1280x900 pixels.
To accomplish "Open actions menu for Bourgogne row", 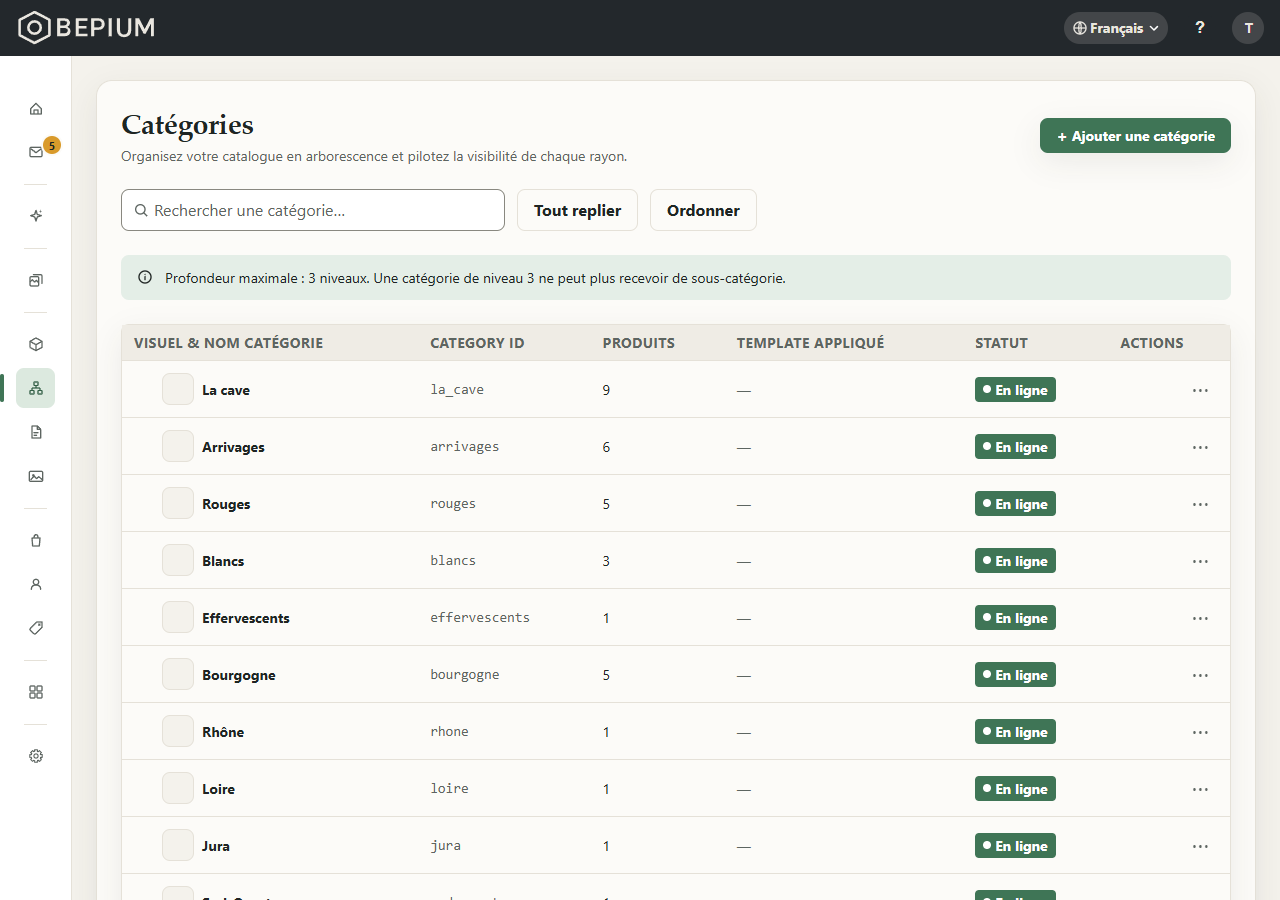I will point(1200,675).
